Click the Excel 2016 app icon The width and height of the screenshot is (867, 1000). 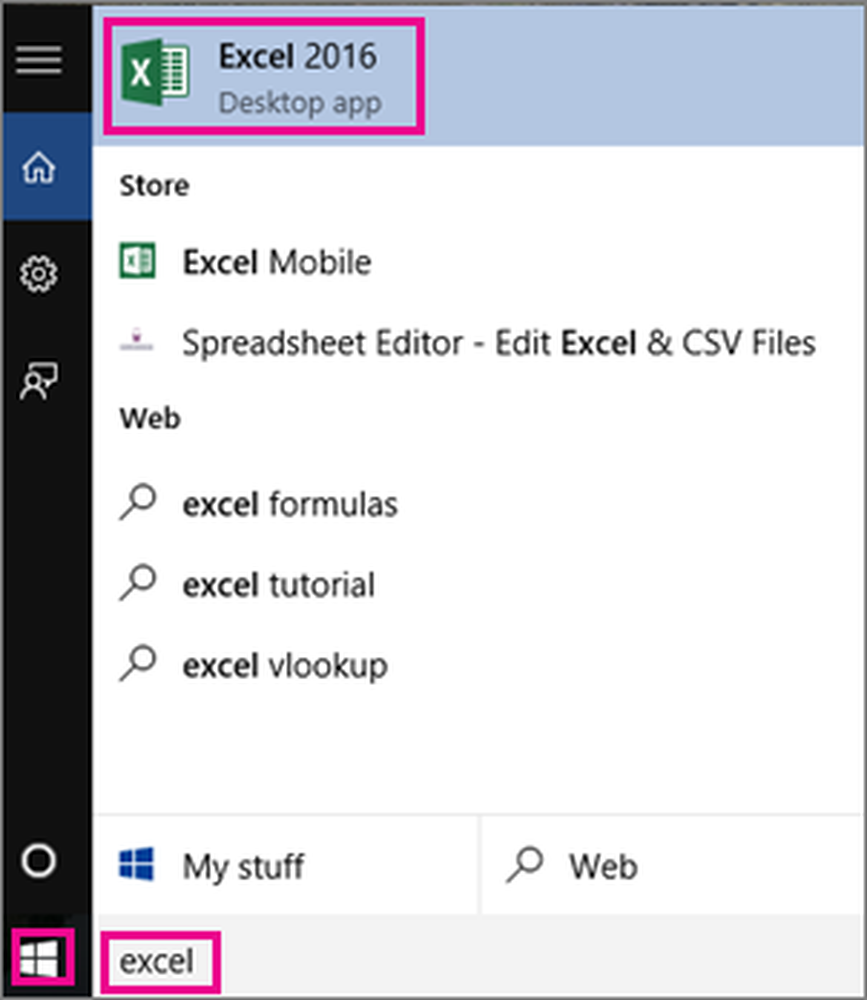click(x=155, y=75)
